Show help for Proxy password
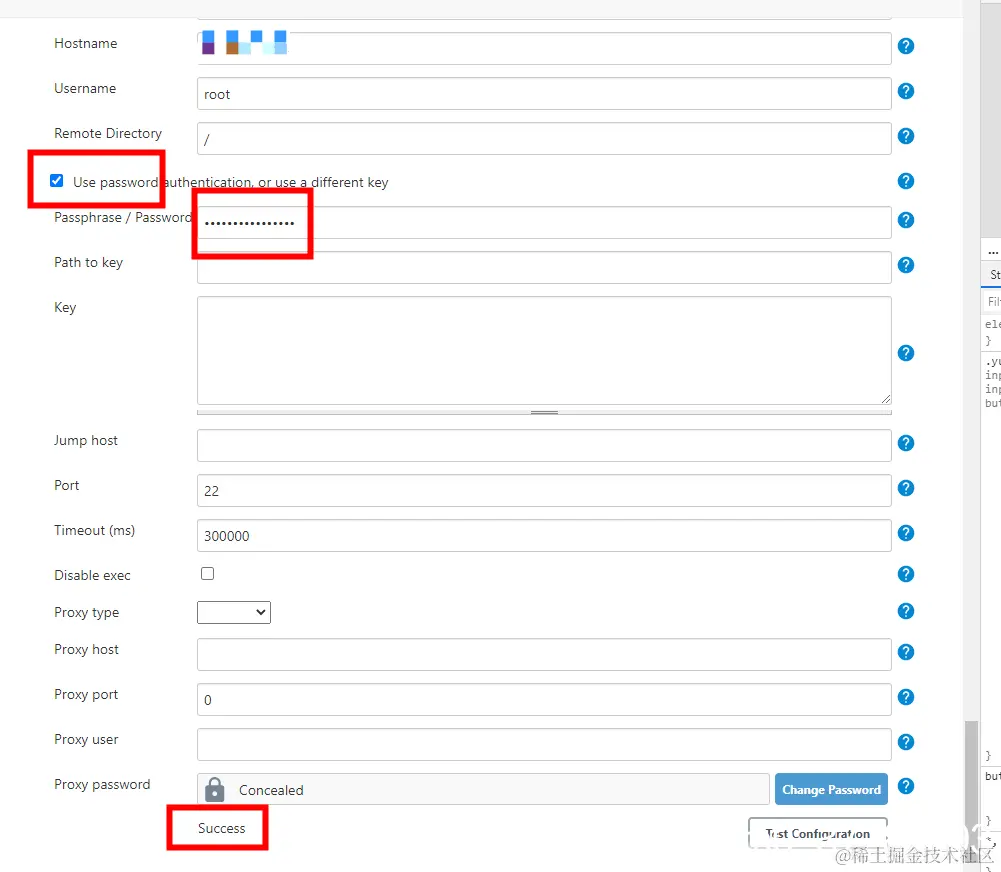The image size is (1001, 872). [x=905, y=786]
